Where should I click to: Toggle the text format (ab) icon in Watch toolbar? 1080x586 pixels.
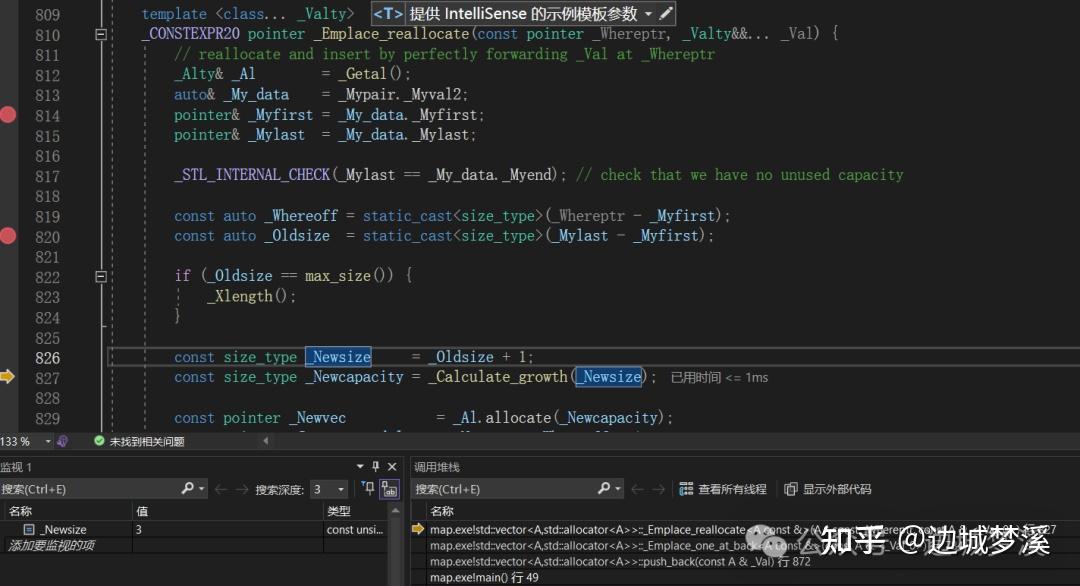(390, 488)
